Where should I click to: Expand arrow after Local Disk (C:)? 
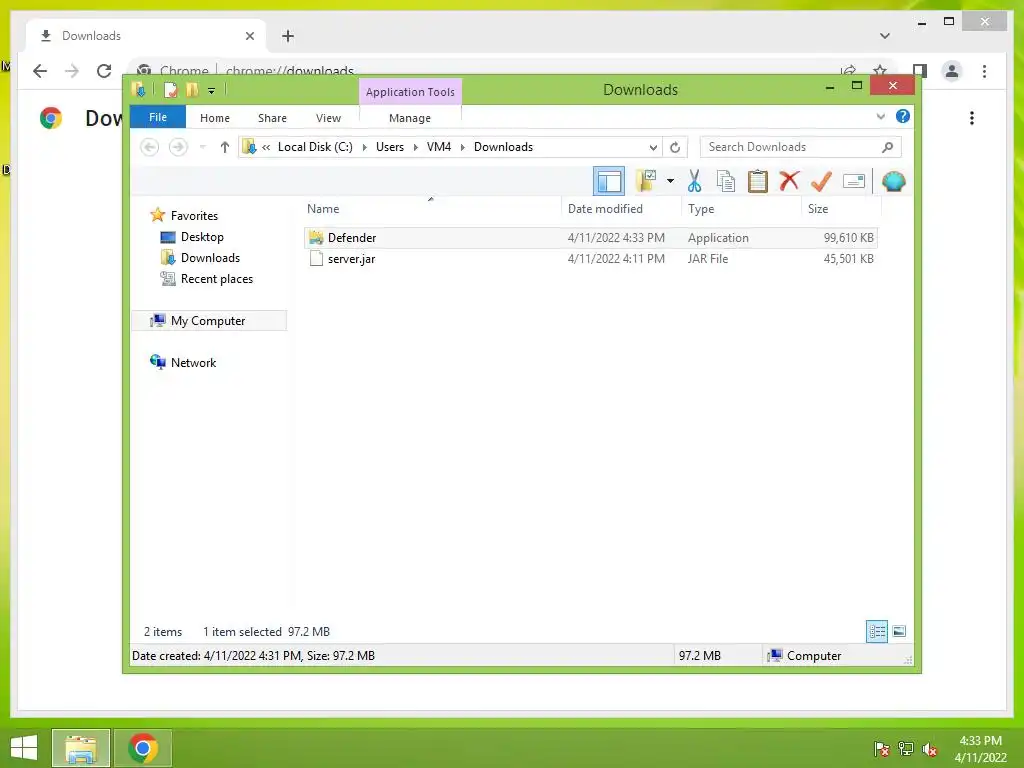(364, 148)
